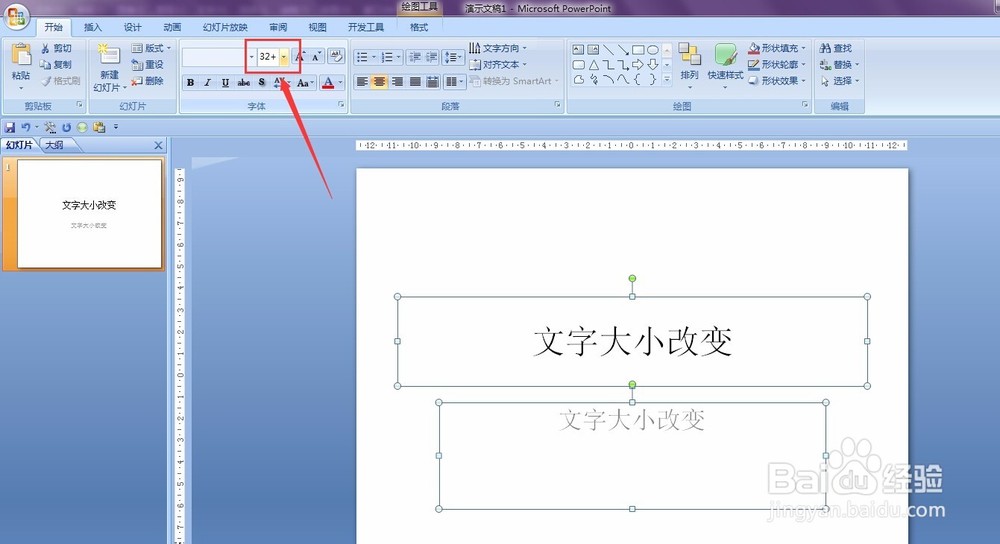This screenshot has width=1000, height=544.
Task: Select the Left Brace shape
Action: click(x=638, y=80)
